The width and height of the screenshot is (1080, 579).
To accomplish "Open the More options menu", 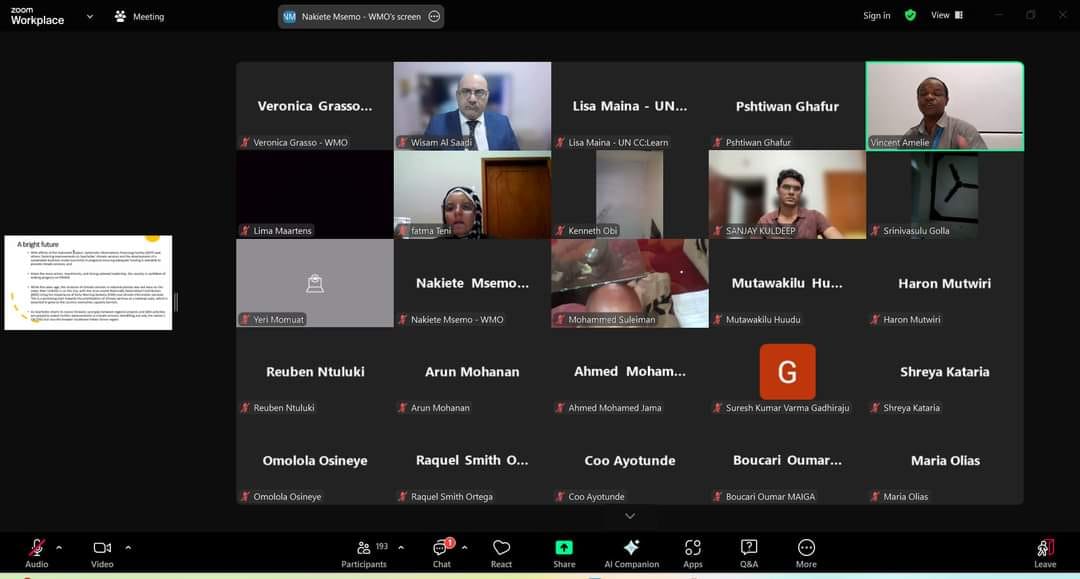I will (806, 549).
